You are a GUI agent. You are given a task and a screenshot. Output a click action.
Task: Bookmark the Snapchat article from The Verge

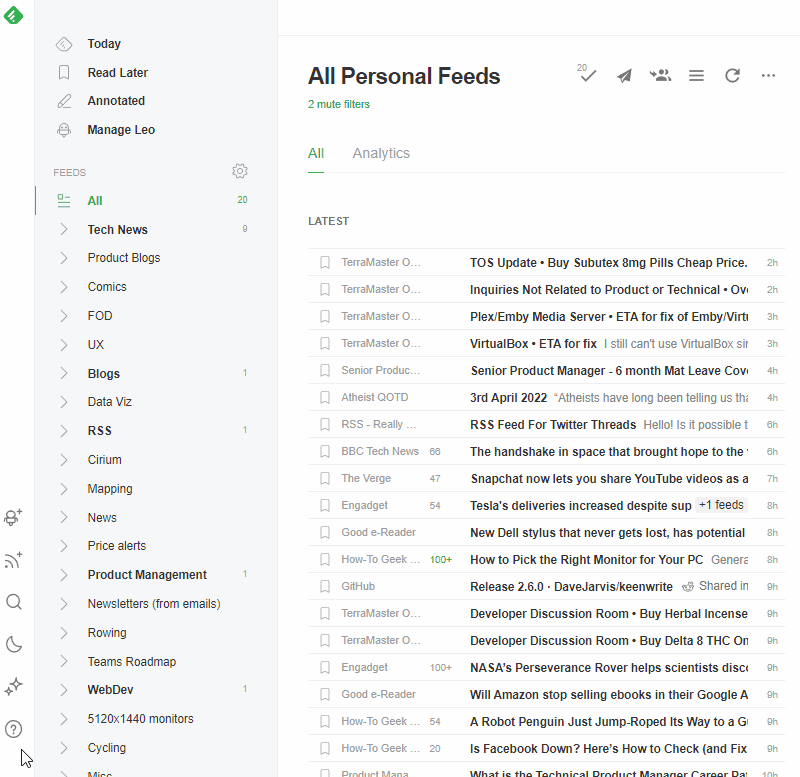click(324, 478)
